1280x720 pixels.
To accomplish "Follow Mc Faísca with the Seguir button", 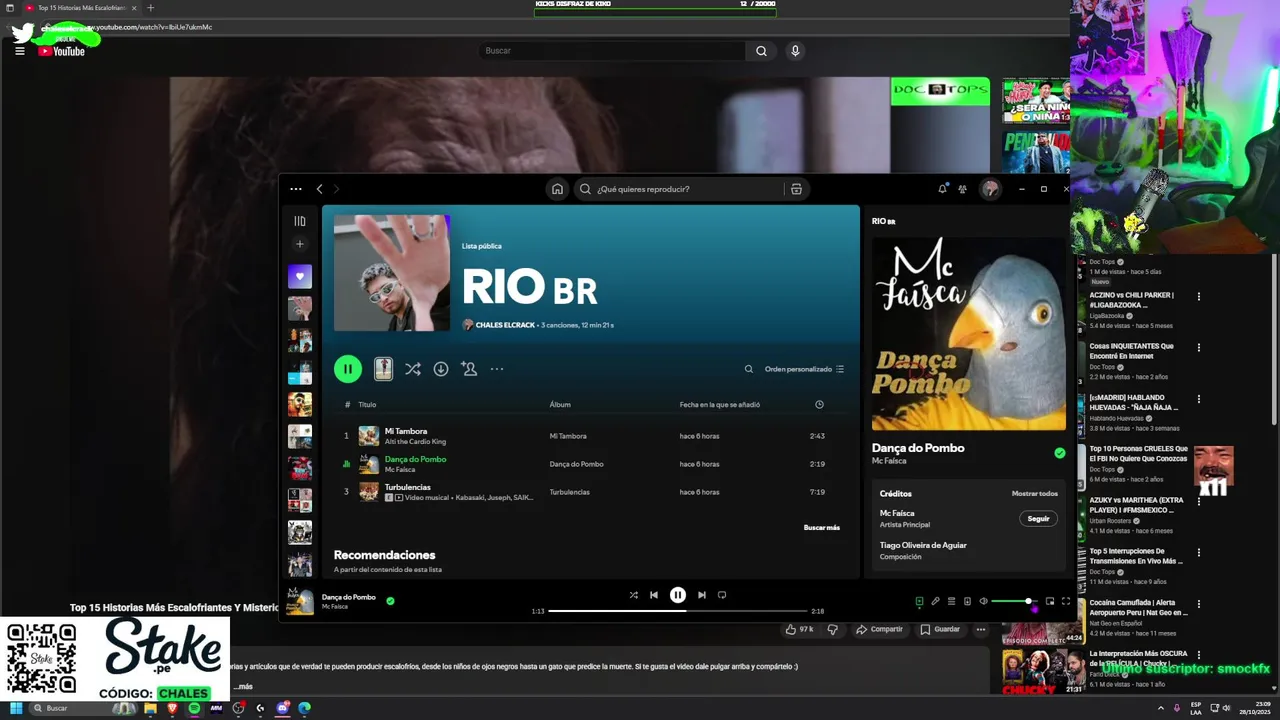I will (1039, 519).
